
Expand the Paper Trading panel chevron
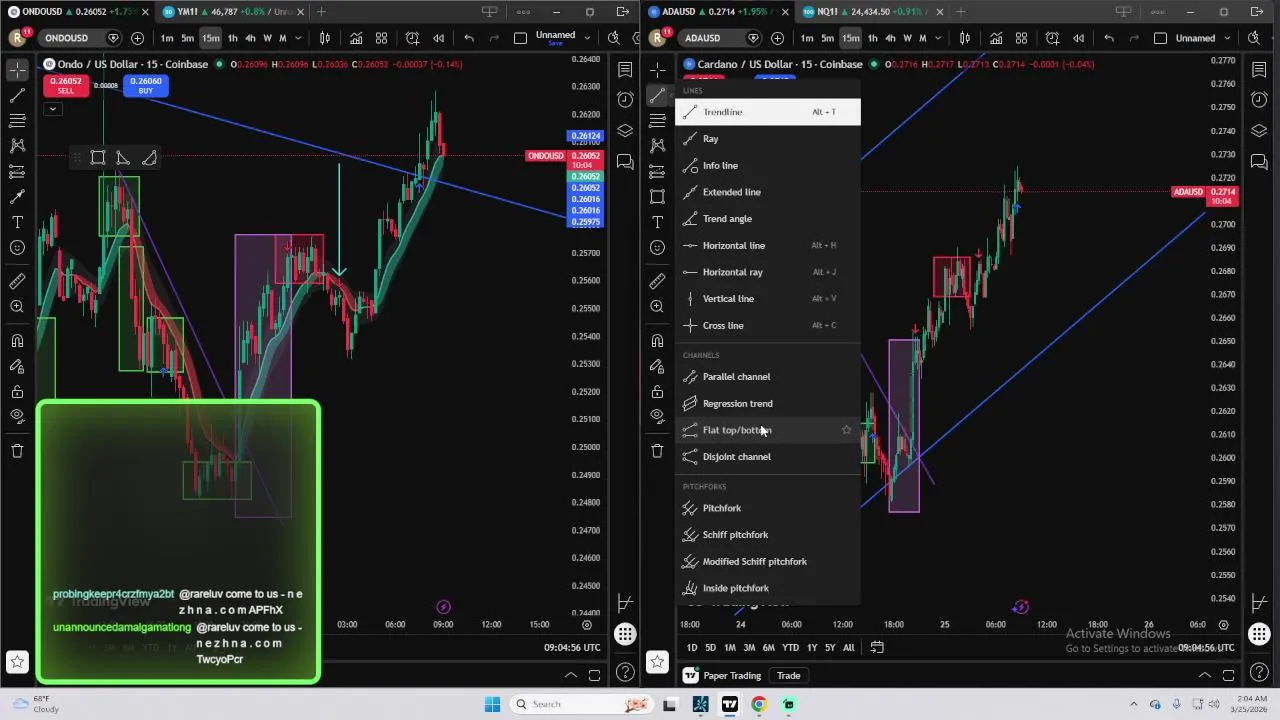tap(1205, 676)
